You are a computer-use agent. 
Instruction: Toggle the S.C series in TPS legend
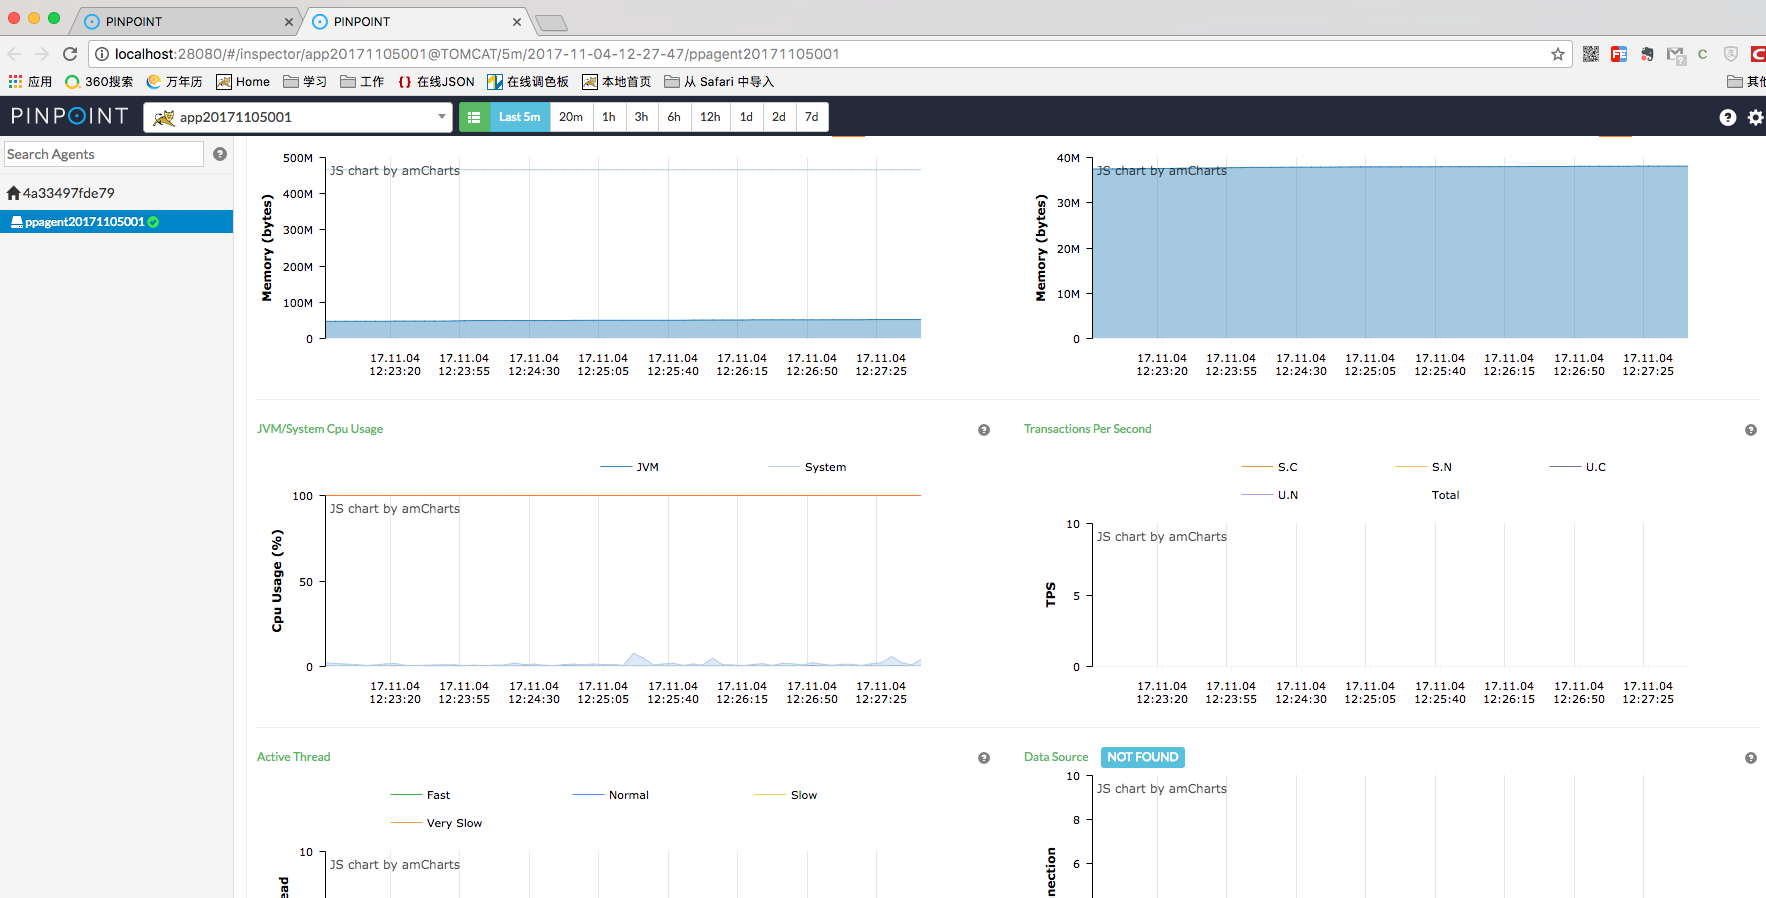coord(1270,467)
